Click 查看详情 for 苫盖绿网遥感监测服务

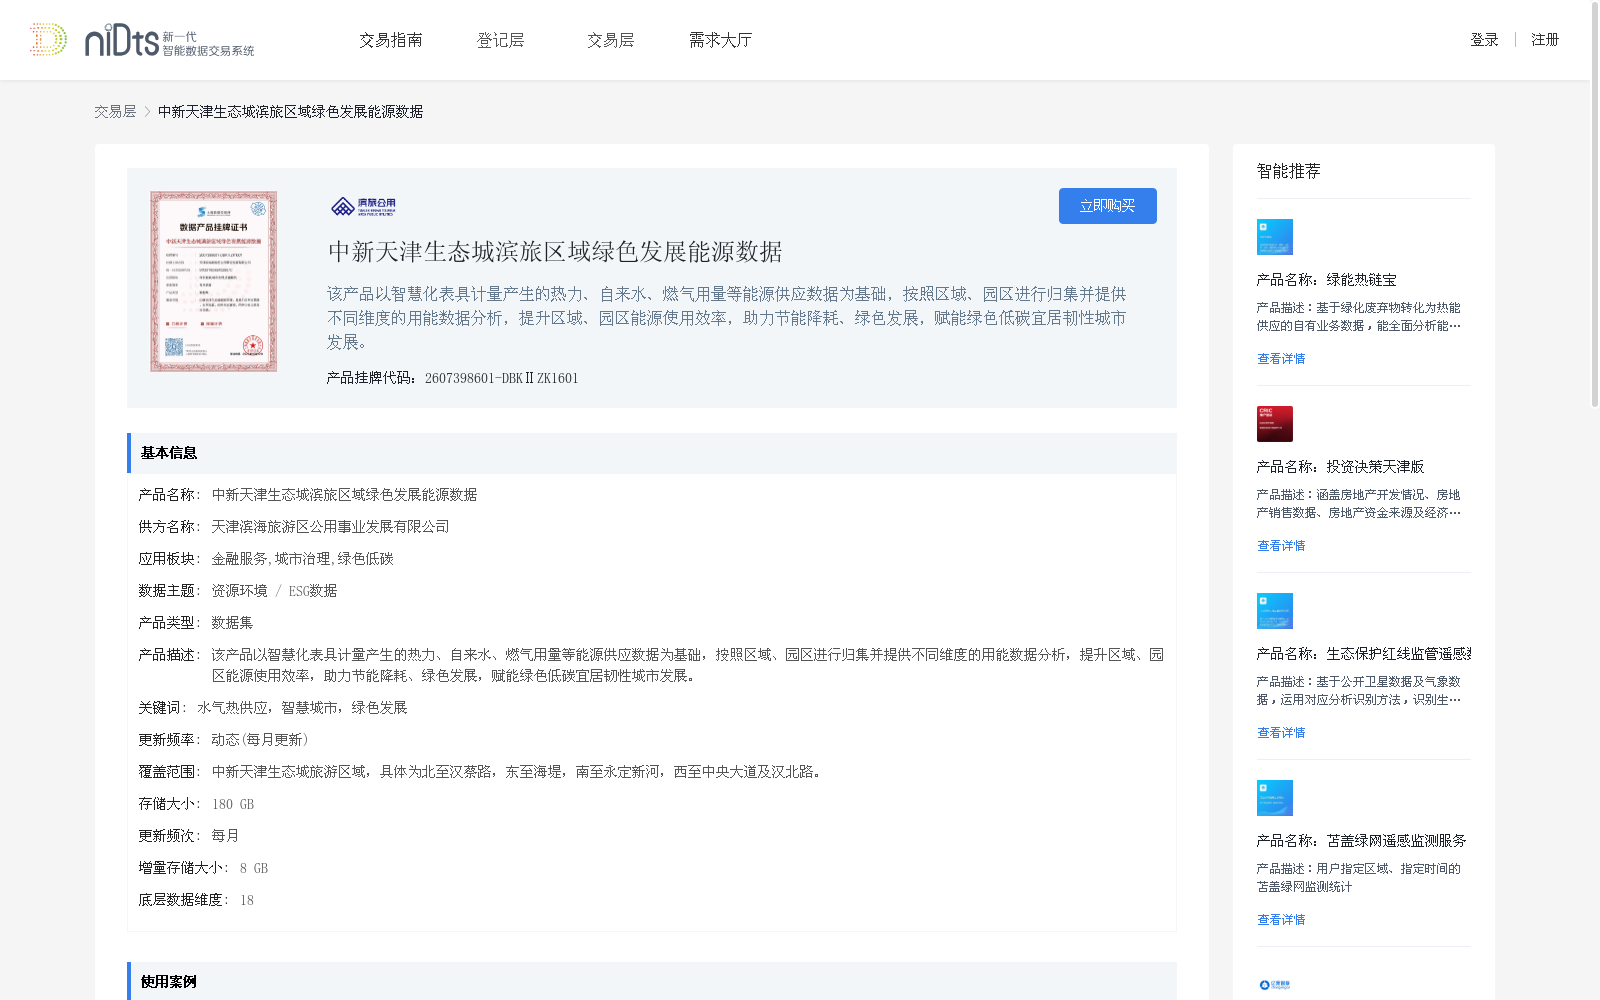point(1281,920)
